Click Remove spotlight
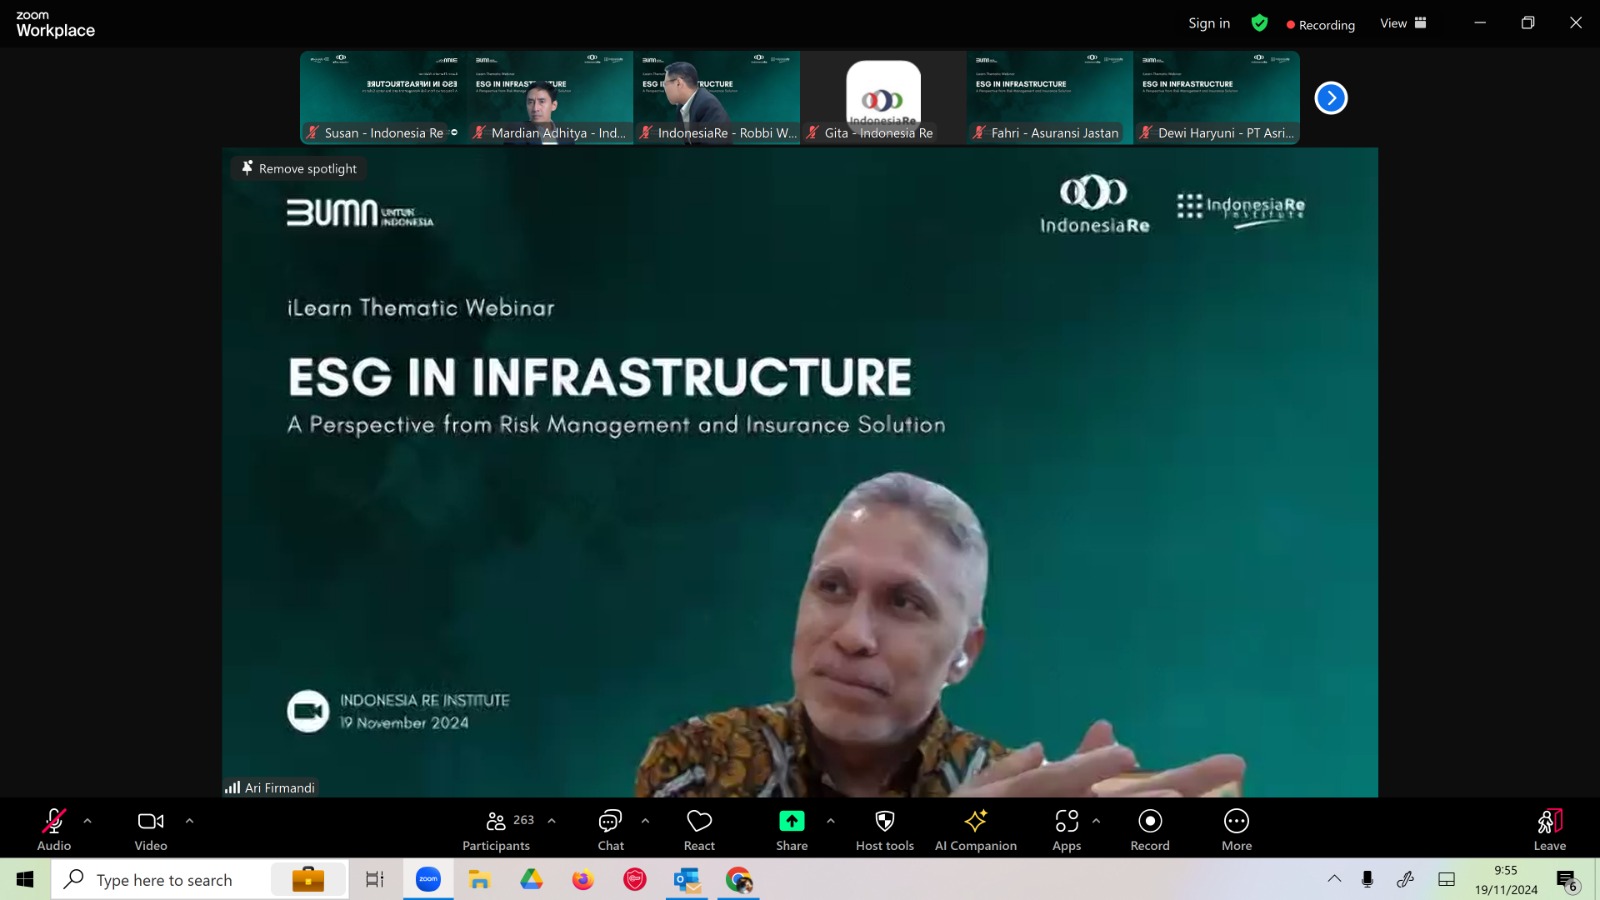This screenshot has width=1600, height=900. click(x=299, y=168)
